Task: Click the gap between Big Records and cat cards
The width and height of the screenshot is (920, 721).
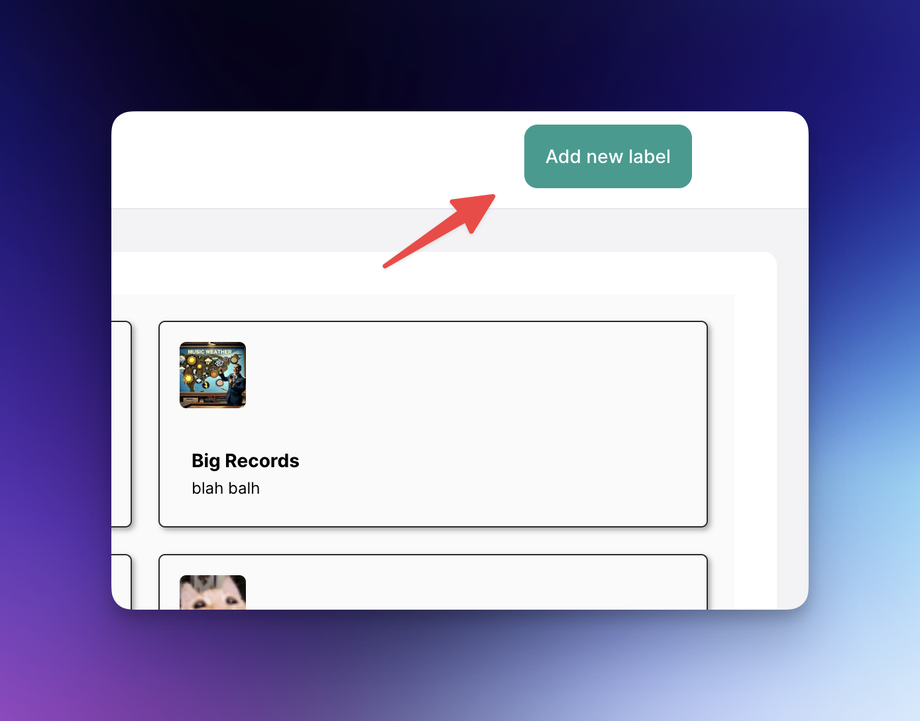Action: click(433, 540)
